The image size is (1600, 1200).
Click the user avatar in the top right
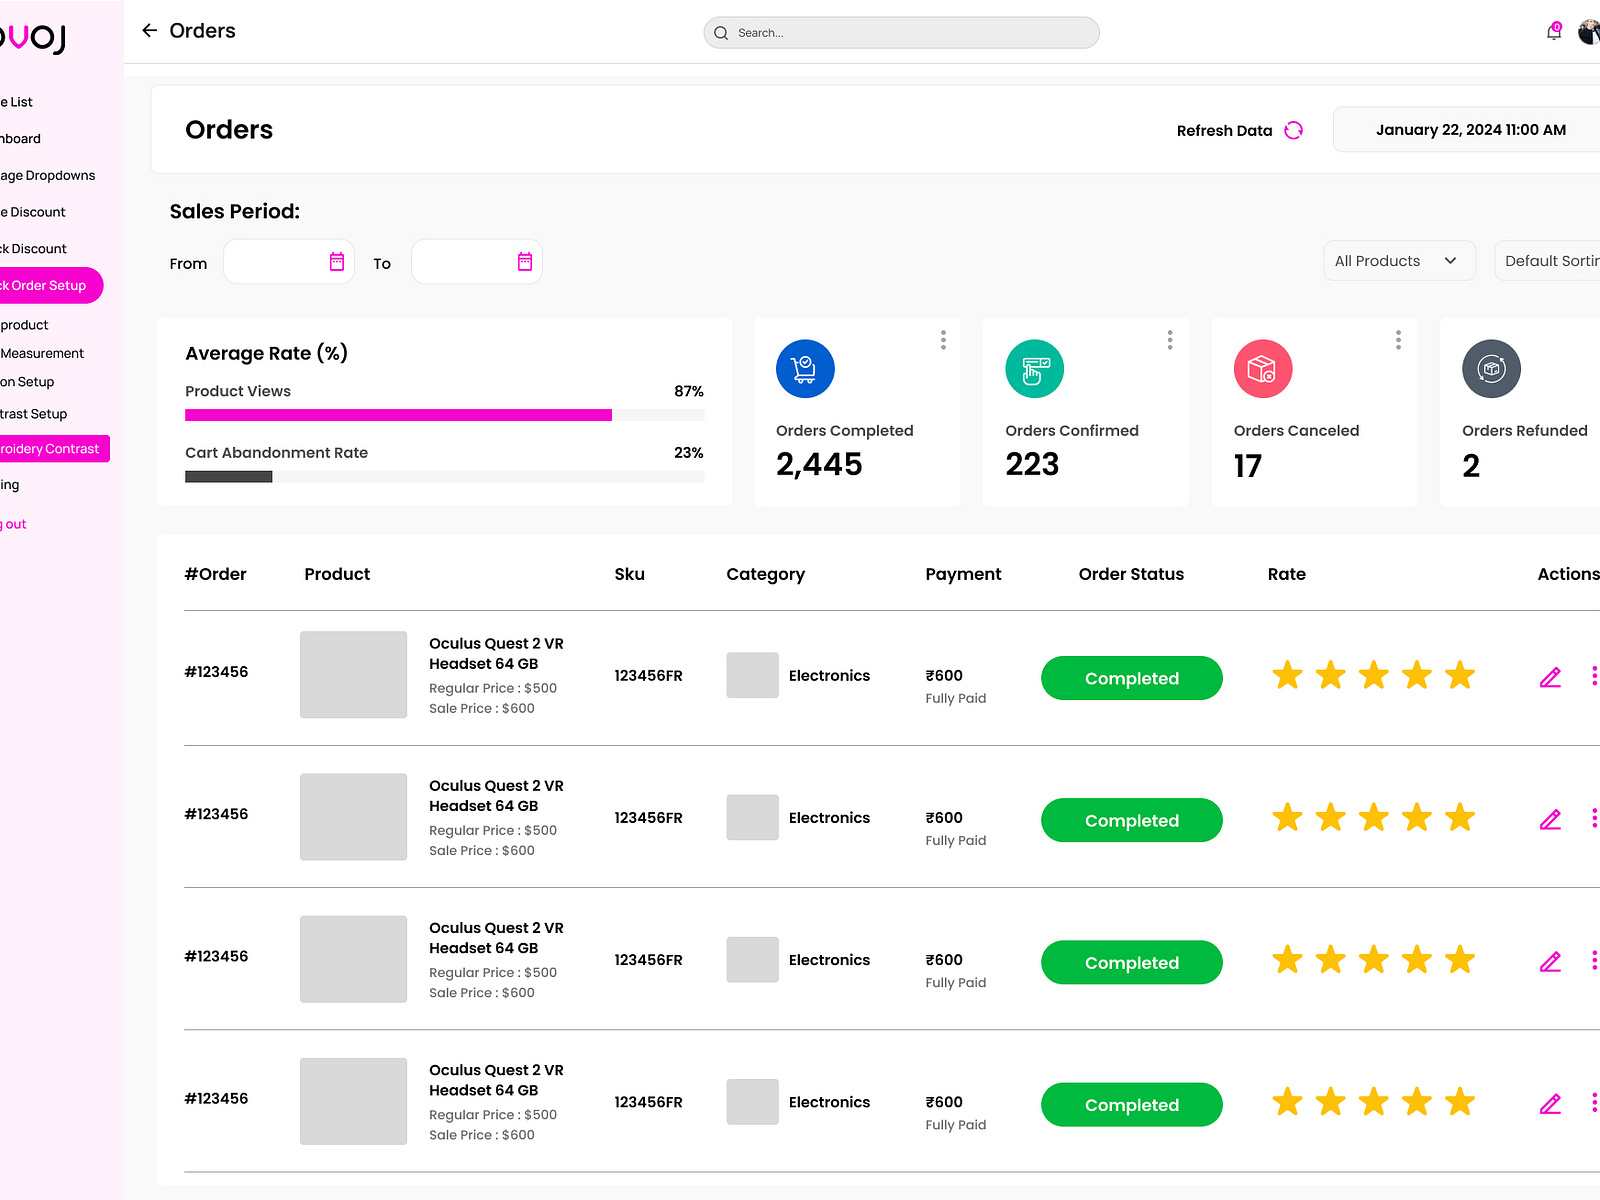point(1588,31)
